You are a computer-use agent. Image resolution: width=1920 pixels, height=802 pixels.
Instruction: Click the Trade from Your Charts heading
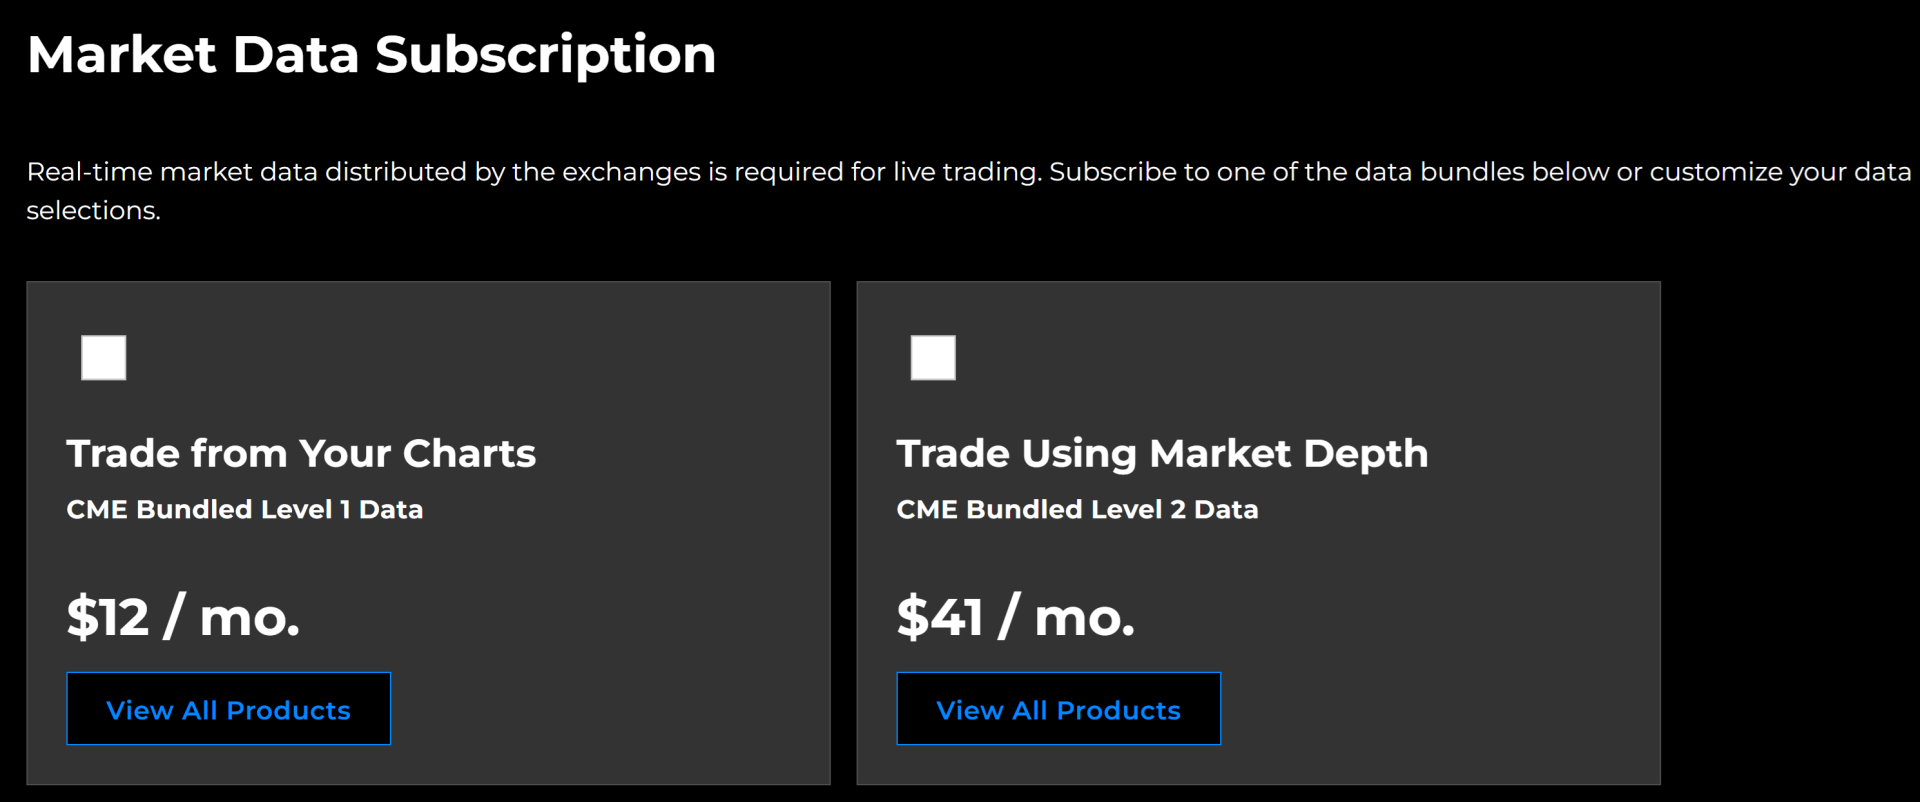(301, 454)
